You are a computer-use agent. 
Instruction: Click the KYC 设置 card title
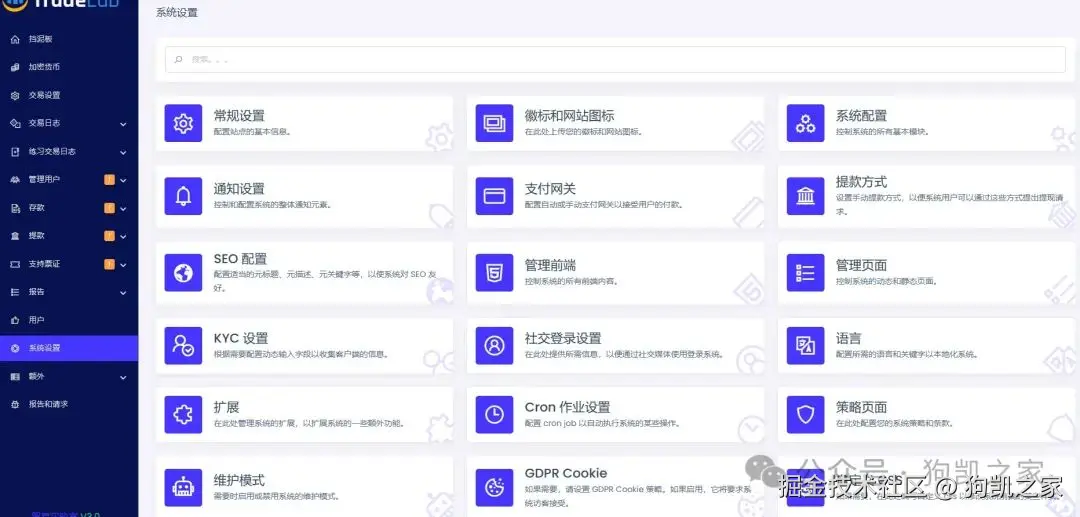click(241, 339)
